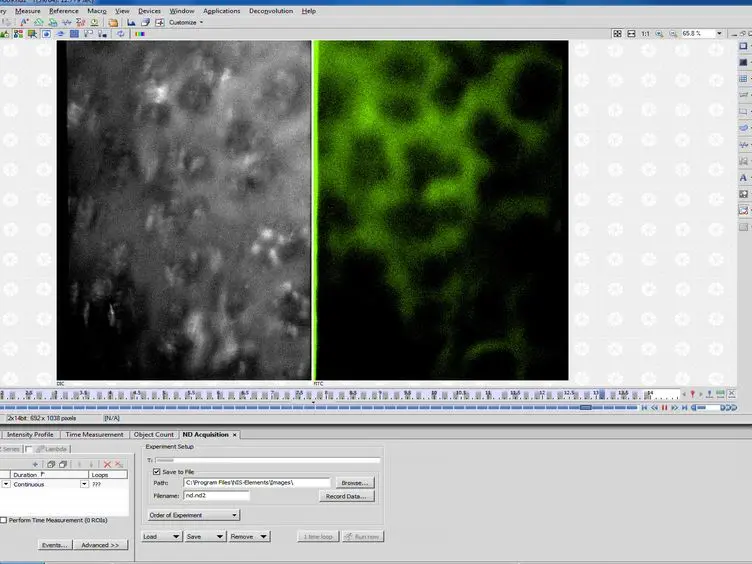Switch to the Intensity Profile tab
The height and width of the screenshot is (564, 752).
pos(30,435)
